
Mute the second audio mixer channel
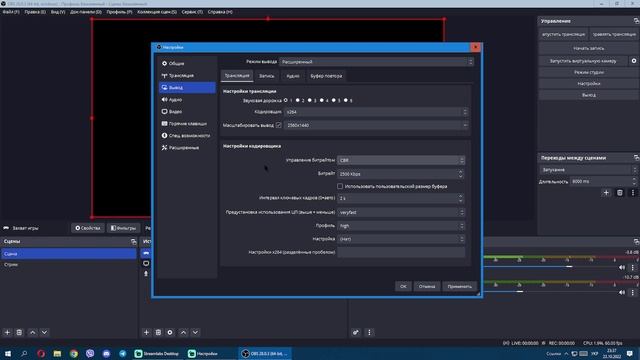point(622,292)
